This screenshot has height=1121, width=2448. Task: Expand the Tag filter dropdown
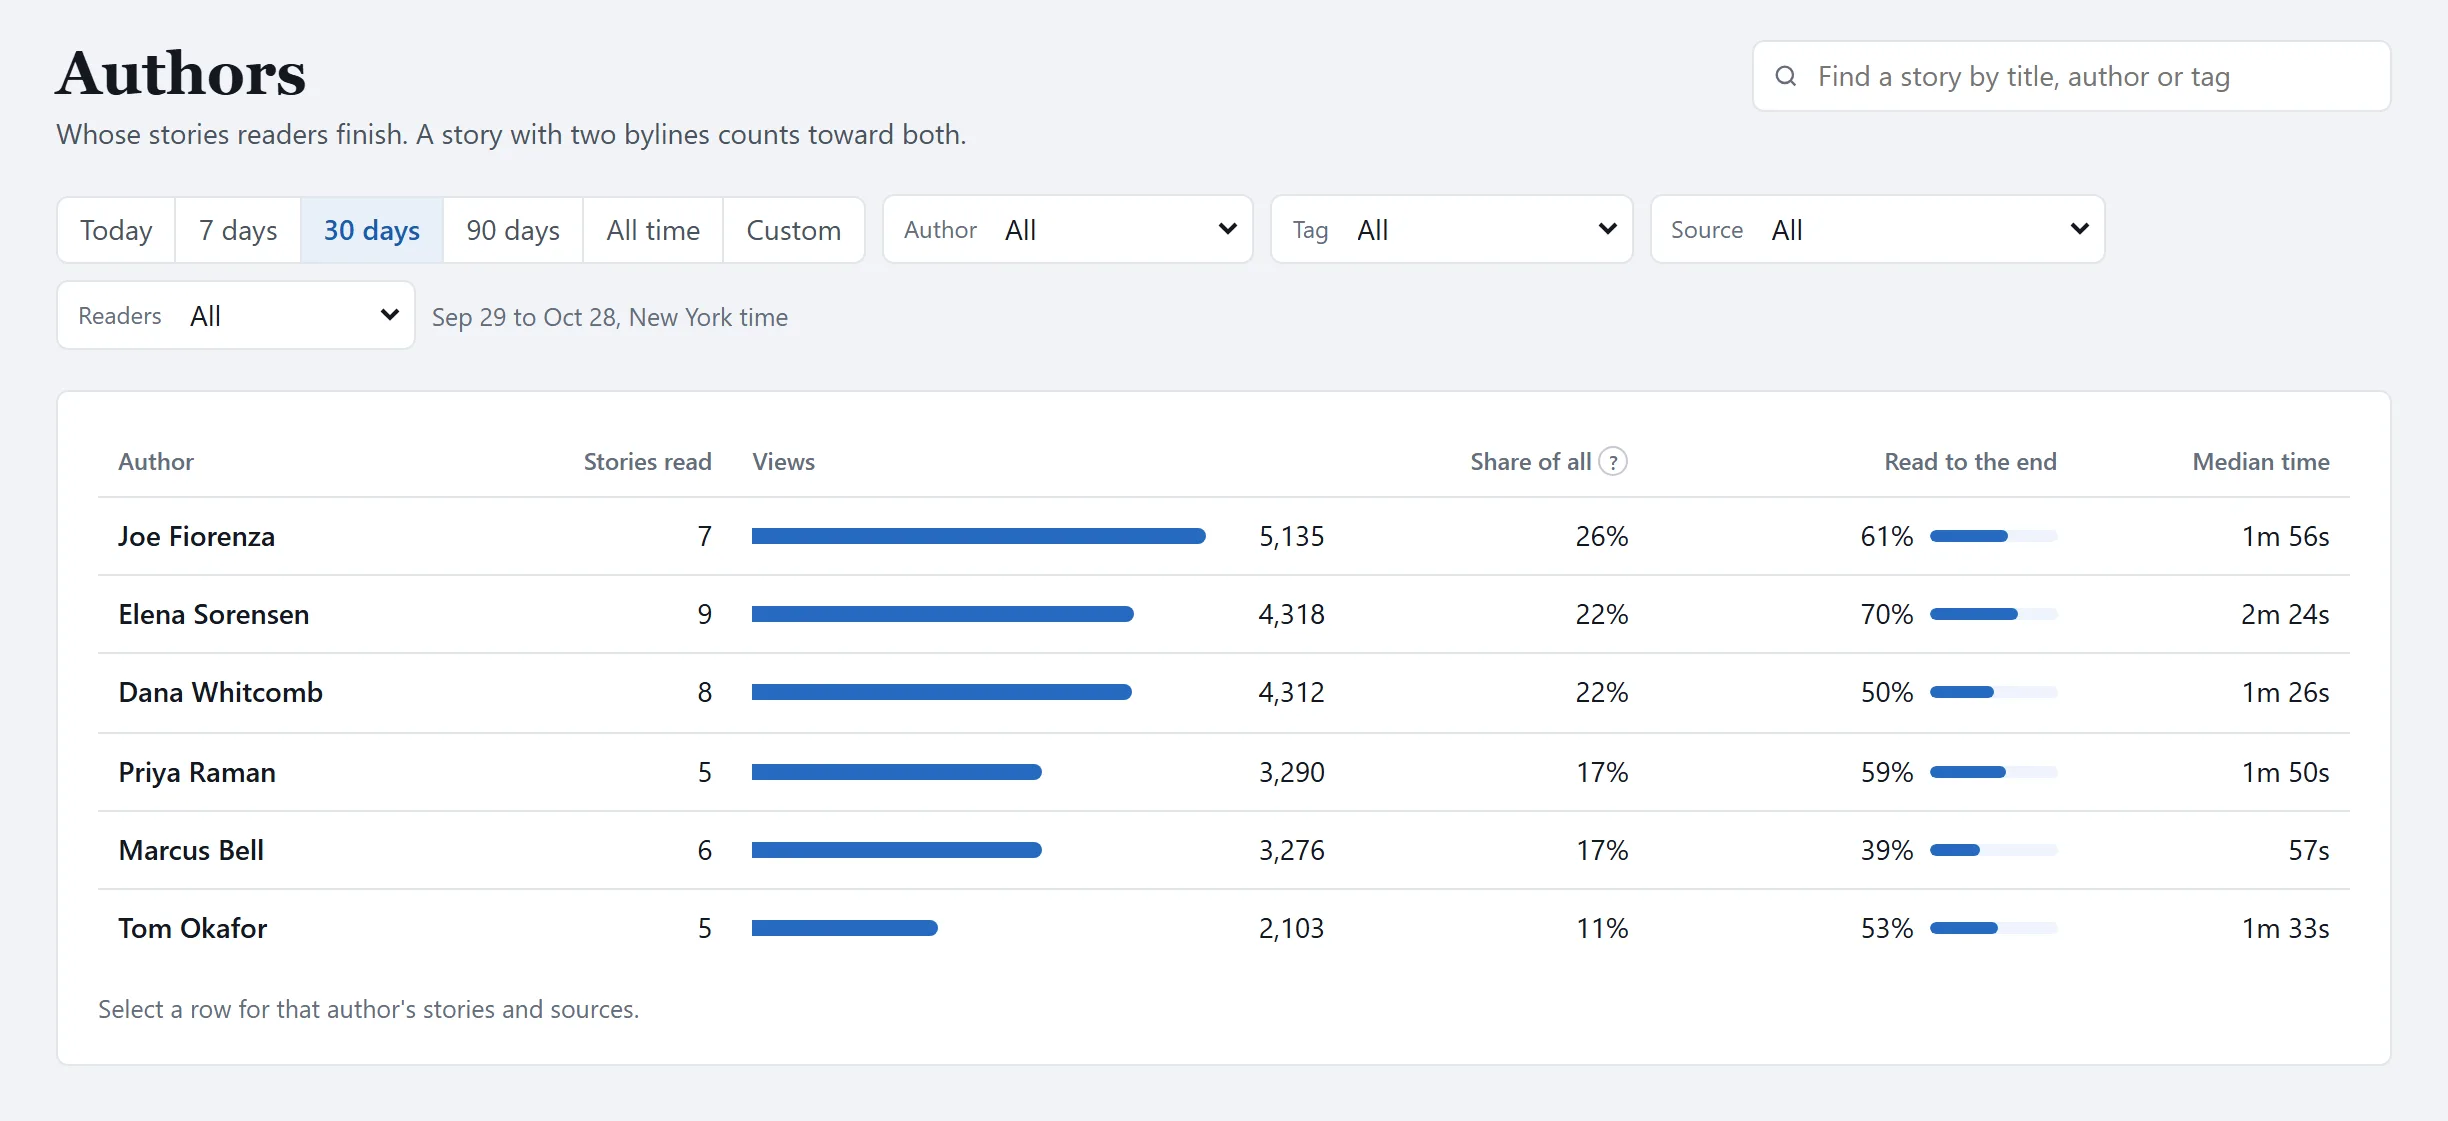pyautogui.click(x=1452, y=230)
